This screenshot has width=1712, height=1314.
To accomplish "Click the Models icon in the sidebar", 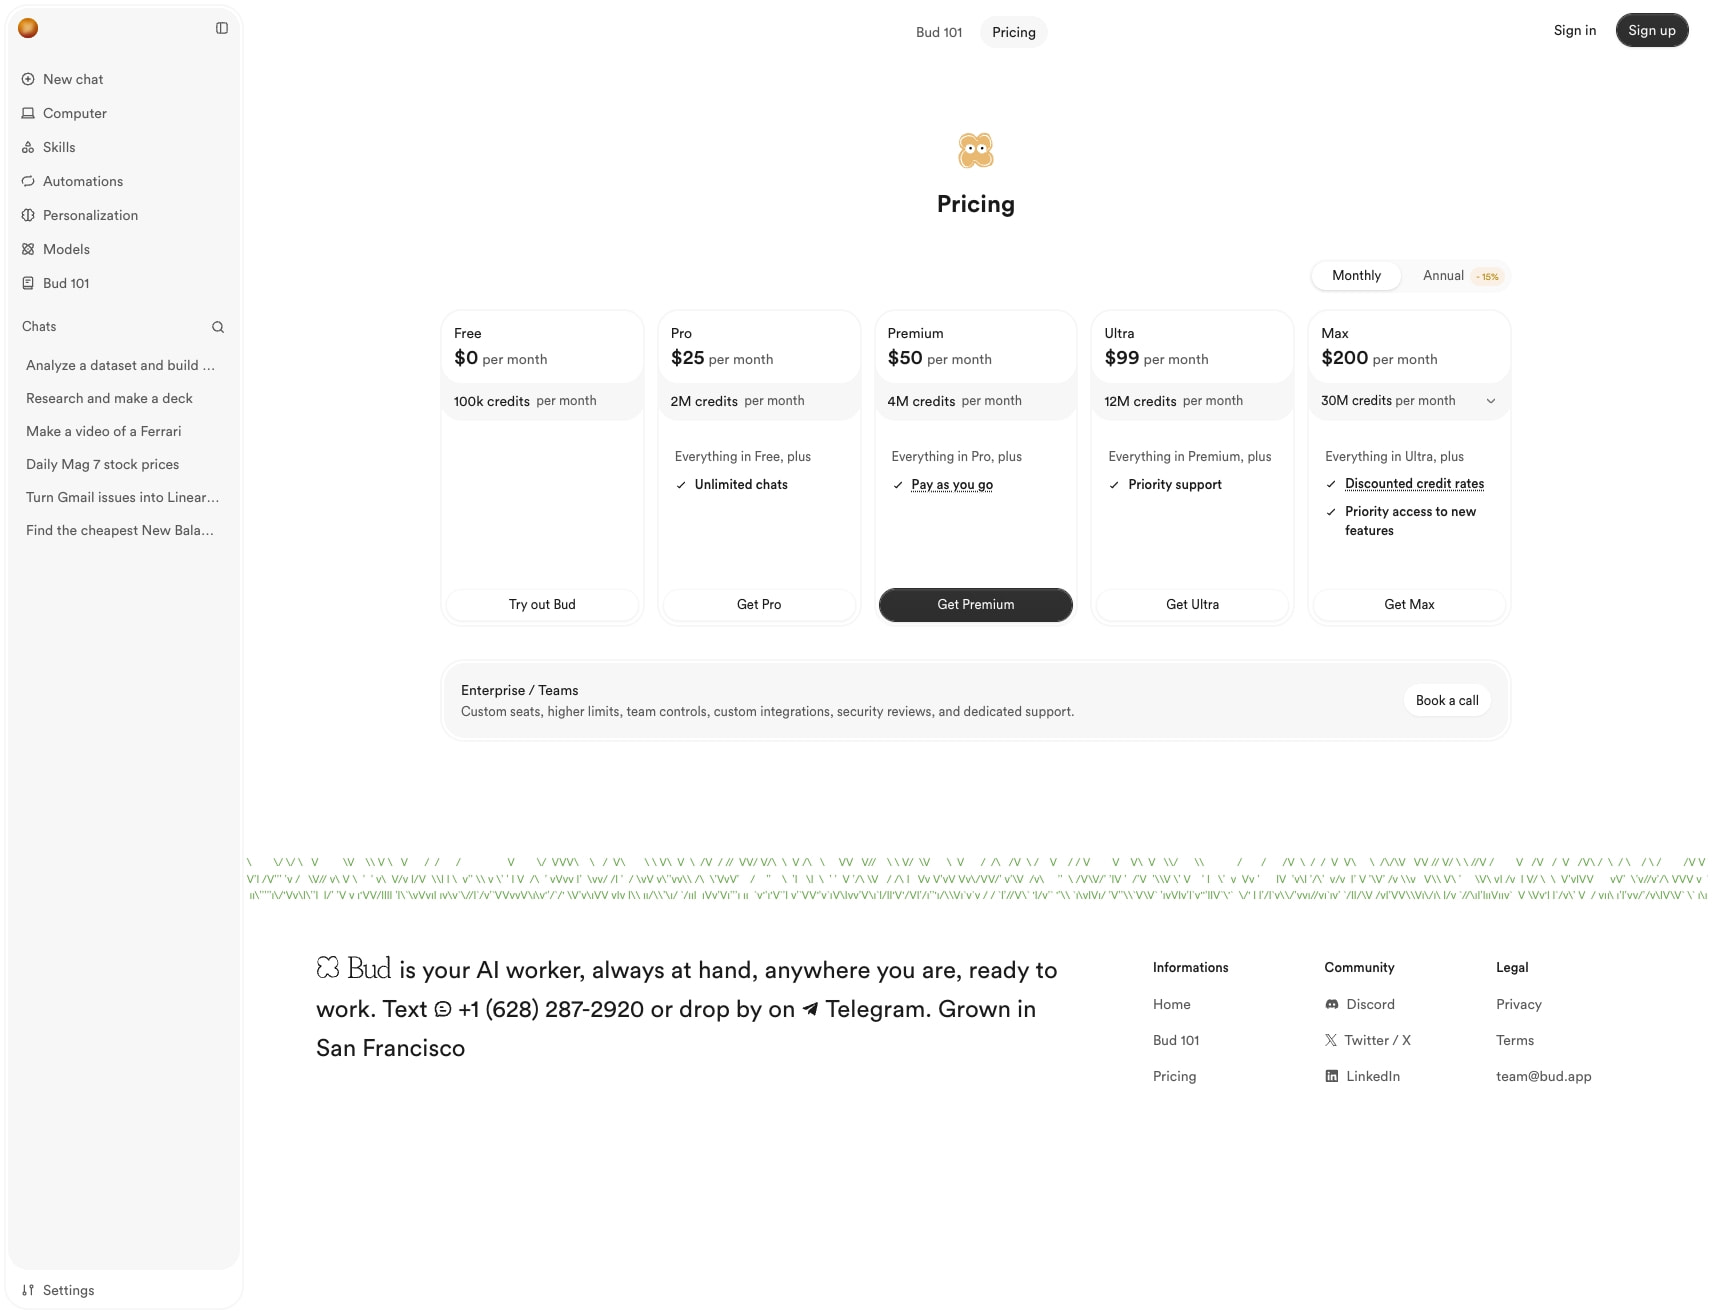I will tap(28, 249).
